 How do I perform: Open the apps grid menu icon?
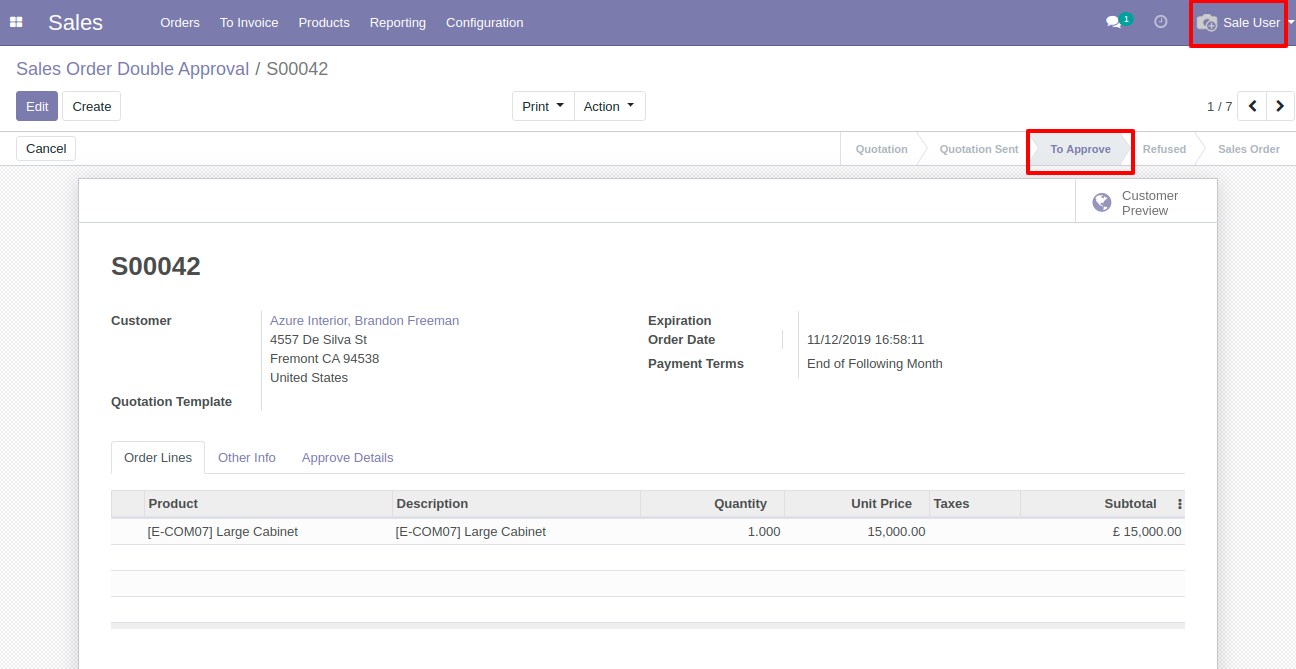(x=16, y=22)
